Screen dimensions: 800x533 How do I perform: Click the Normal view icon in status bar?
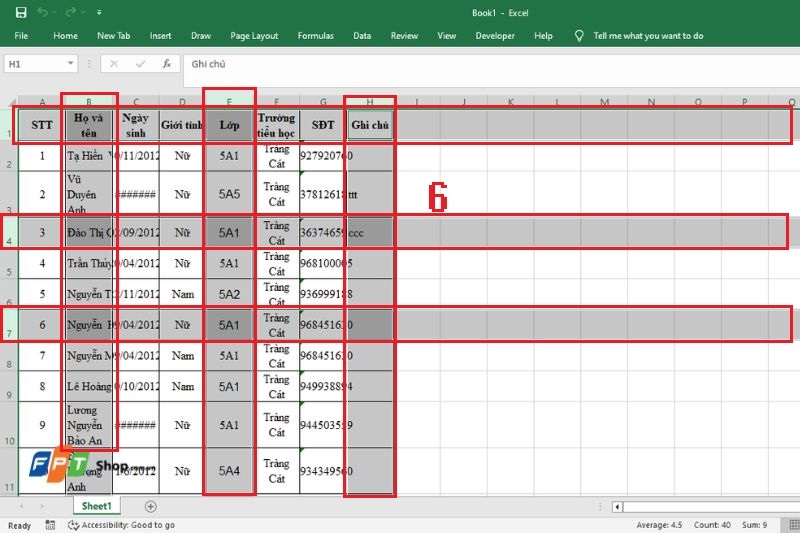794,525
